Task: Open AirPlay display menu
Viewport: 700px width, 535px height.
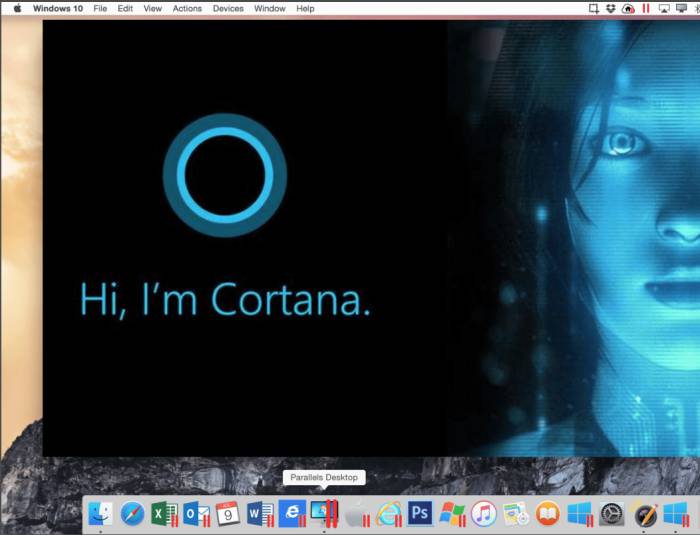Action: click(664, 8)
